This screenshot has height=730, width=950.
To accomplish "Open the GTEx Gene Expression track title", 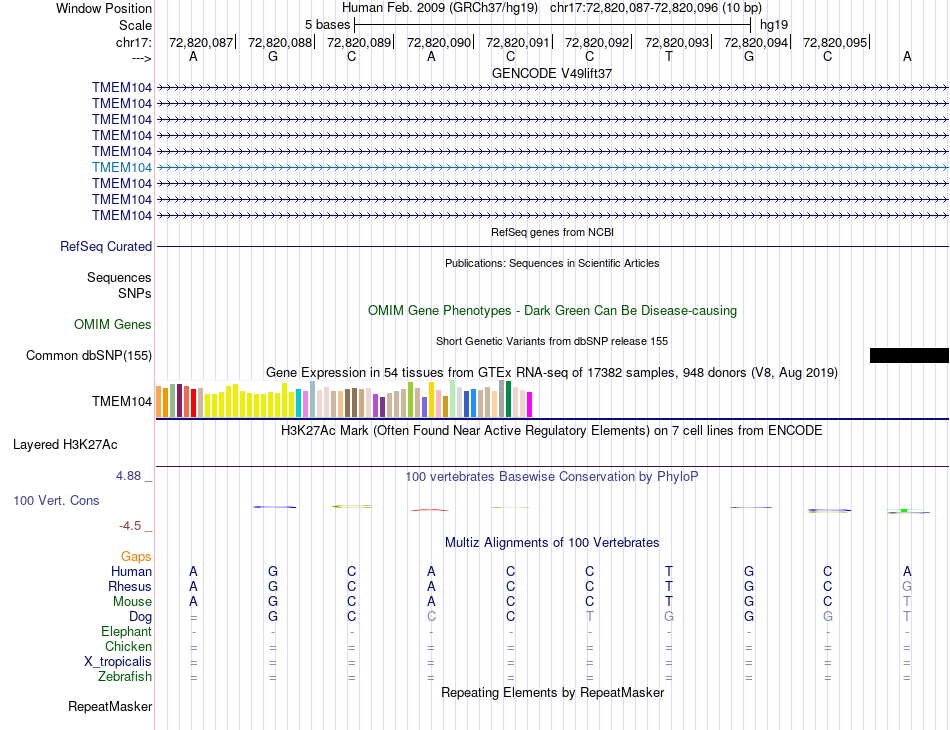I will (x=552, y=373).
